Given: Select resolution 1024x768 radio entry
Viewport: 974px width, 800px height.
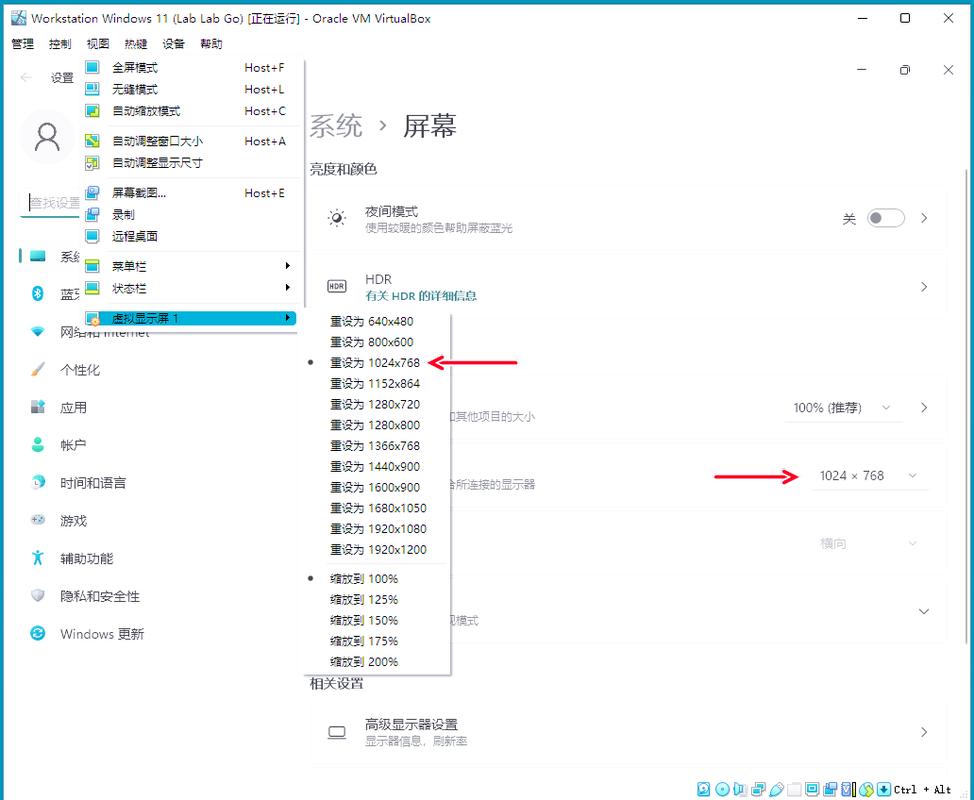Looking at the screenshot, I should [x=375, y=363].
